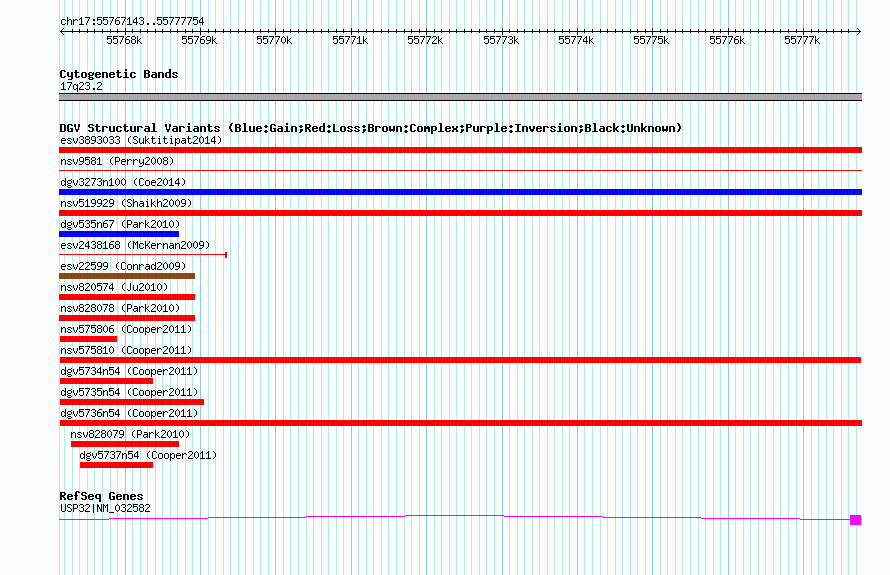Click the 55772k ruler mark
Screen dimensions: 890x575
click(x=425, y=40)
